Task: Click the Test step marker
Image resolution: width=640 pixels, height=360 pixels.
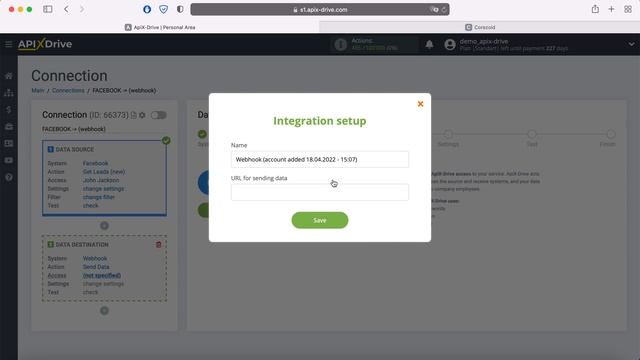Action: point(532,134)
